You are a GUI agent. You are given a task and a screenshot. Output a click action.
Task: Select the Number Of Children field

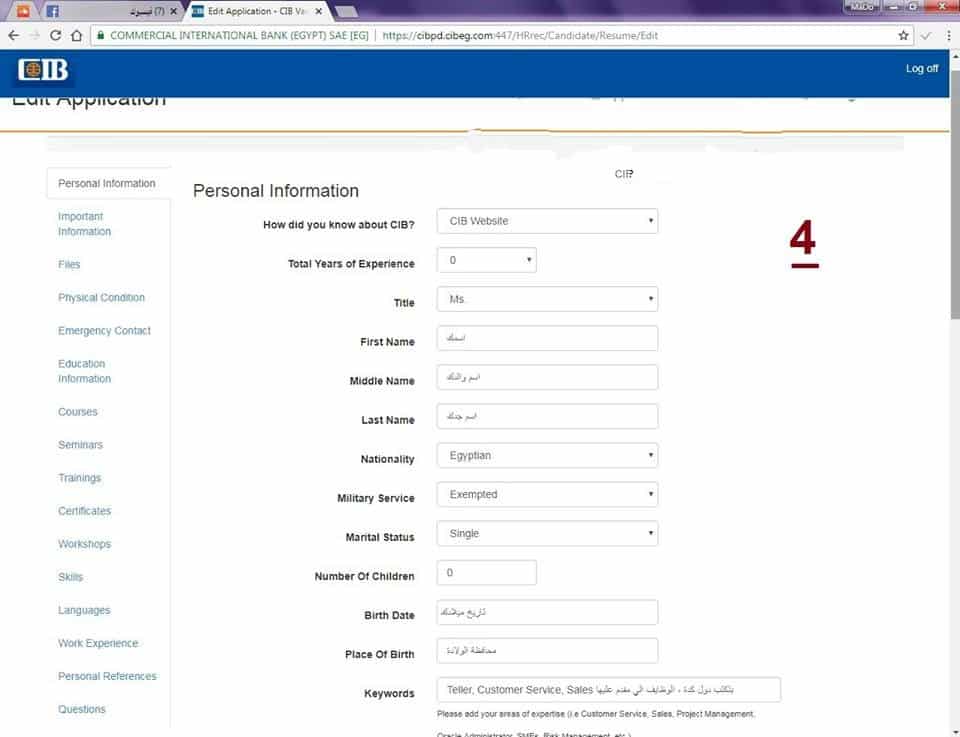click(x=487, y=573)
